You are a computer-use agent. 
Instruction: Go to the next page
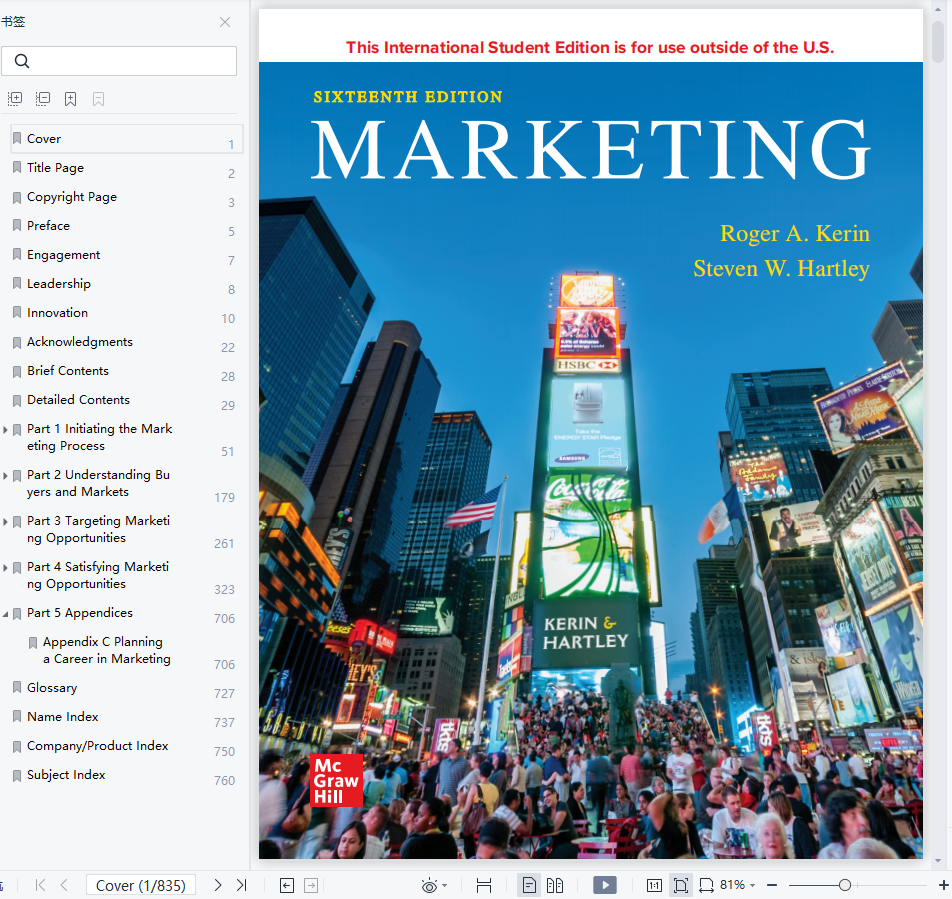click(217, 885)
